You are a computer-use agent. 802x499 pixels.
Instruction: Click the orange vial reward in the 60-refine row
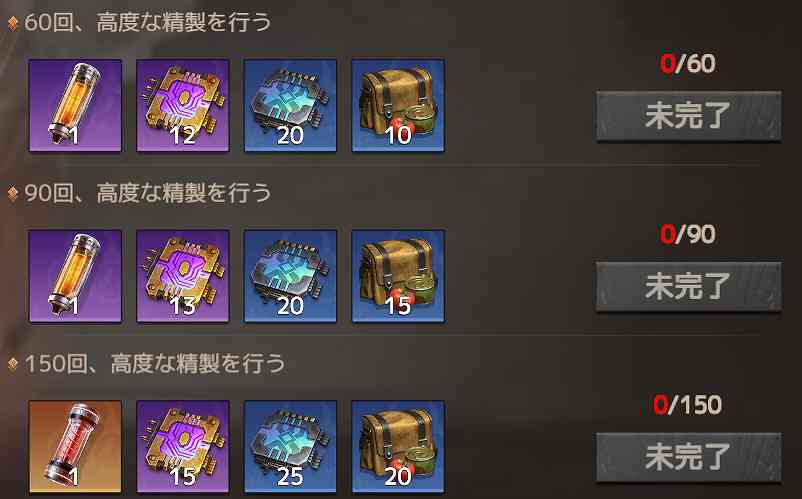point(75,105)
